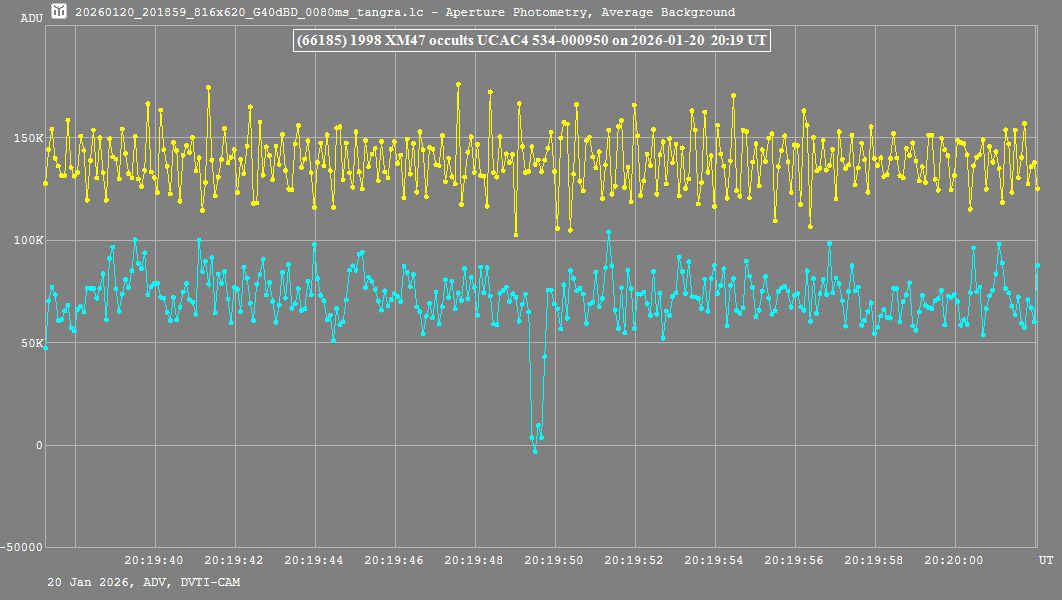Click the ADU axis unit label

pos(32,18)
